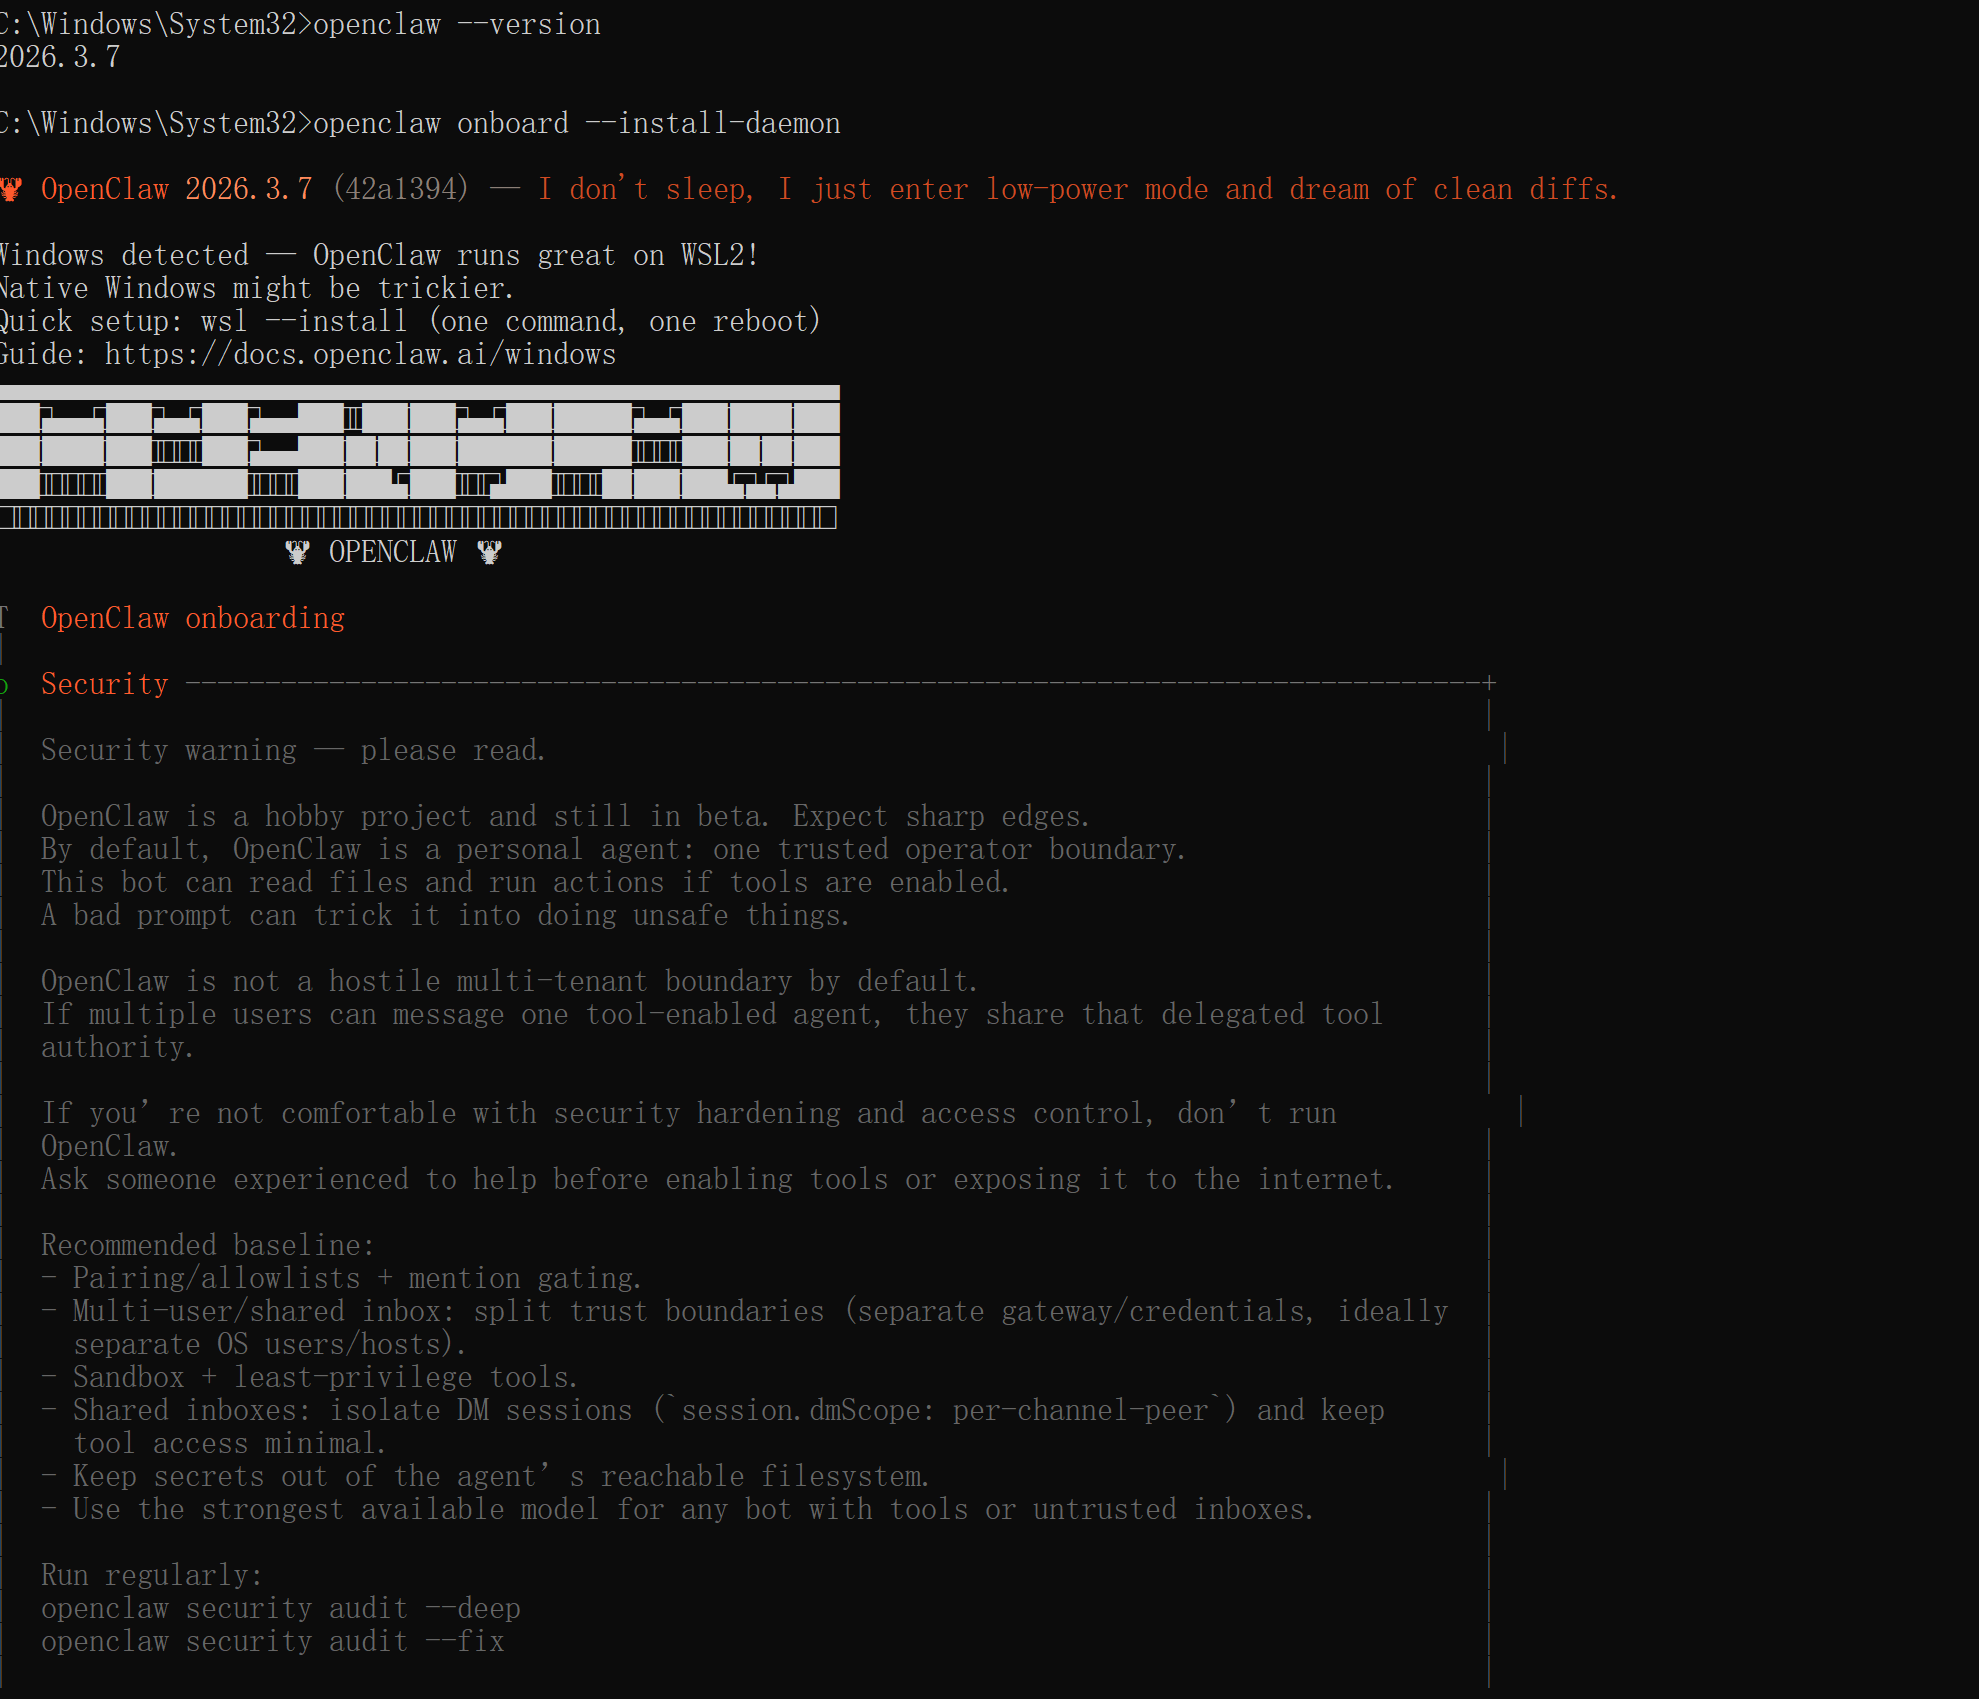Click the 'Sandbox + least-privilege tools.' item
The height and width of the screenshot is (1699, 1979).
[x=325, y=1377]
